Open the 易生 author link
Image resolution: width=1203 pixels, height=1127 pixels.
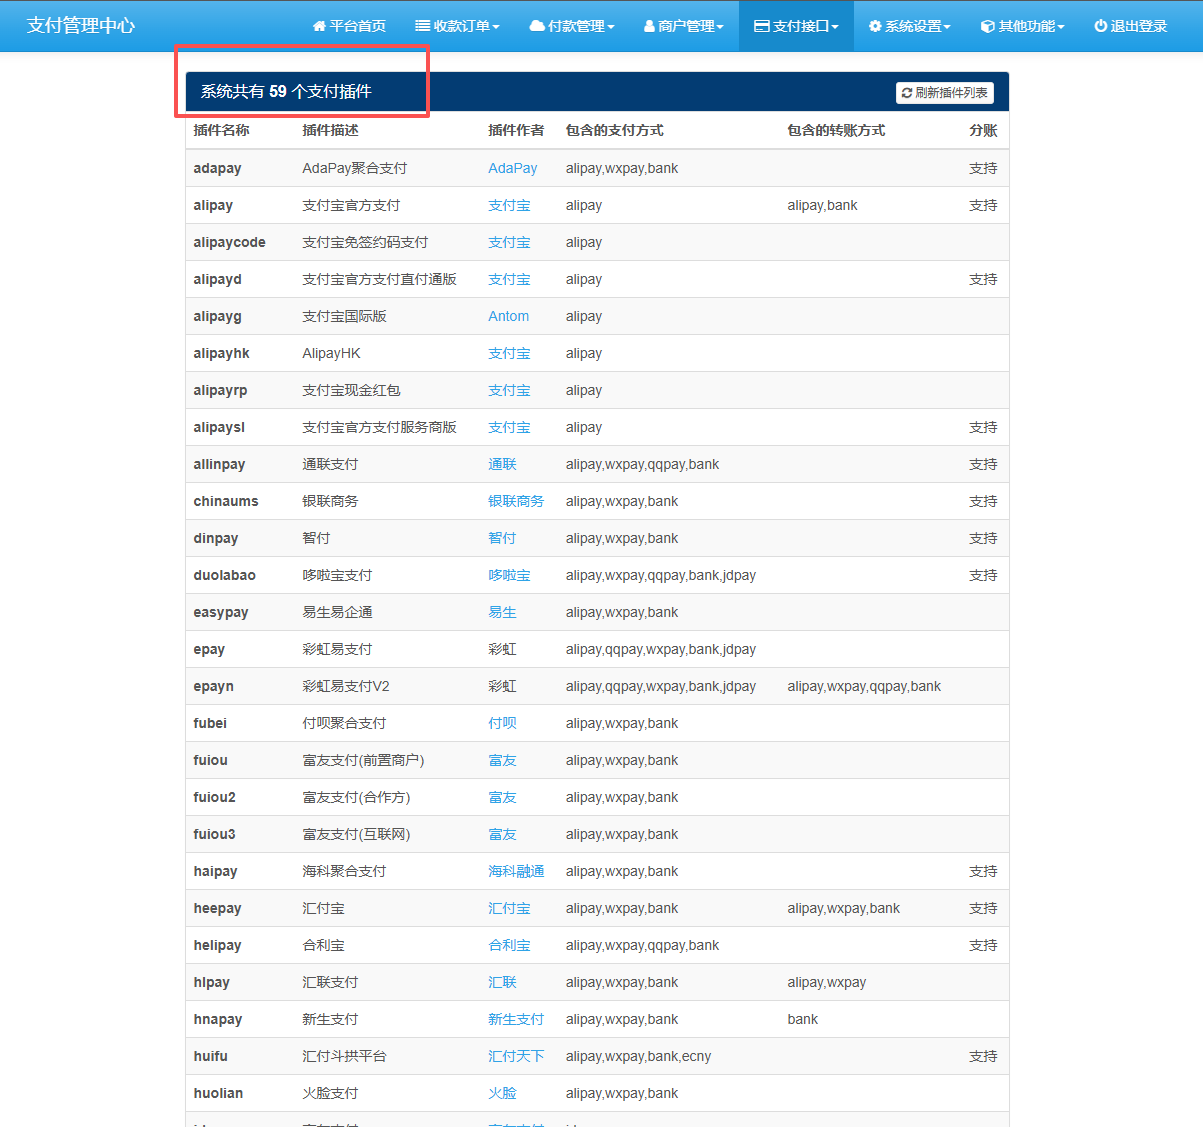502,612
